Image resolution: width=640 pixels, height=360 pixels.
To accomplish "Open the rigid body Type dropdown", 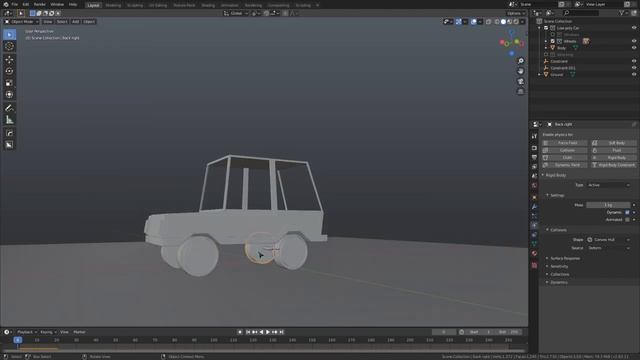I will (x=609, y=185).
